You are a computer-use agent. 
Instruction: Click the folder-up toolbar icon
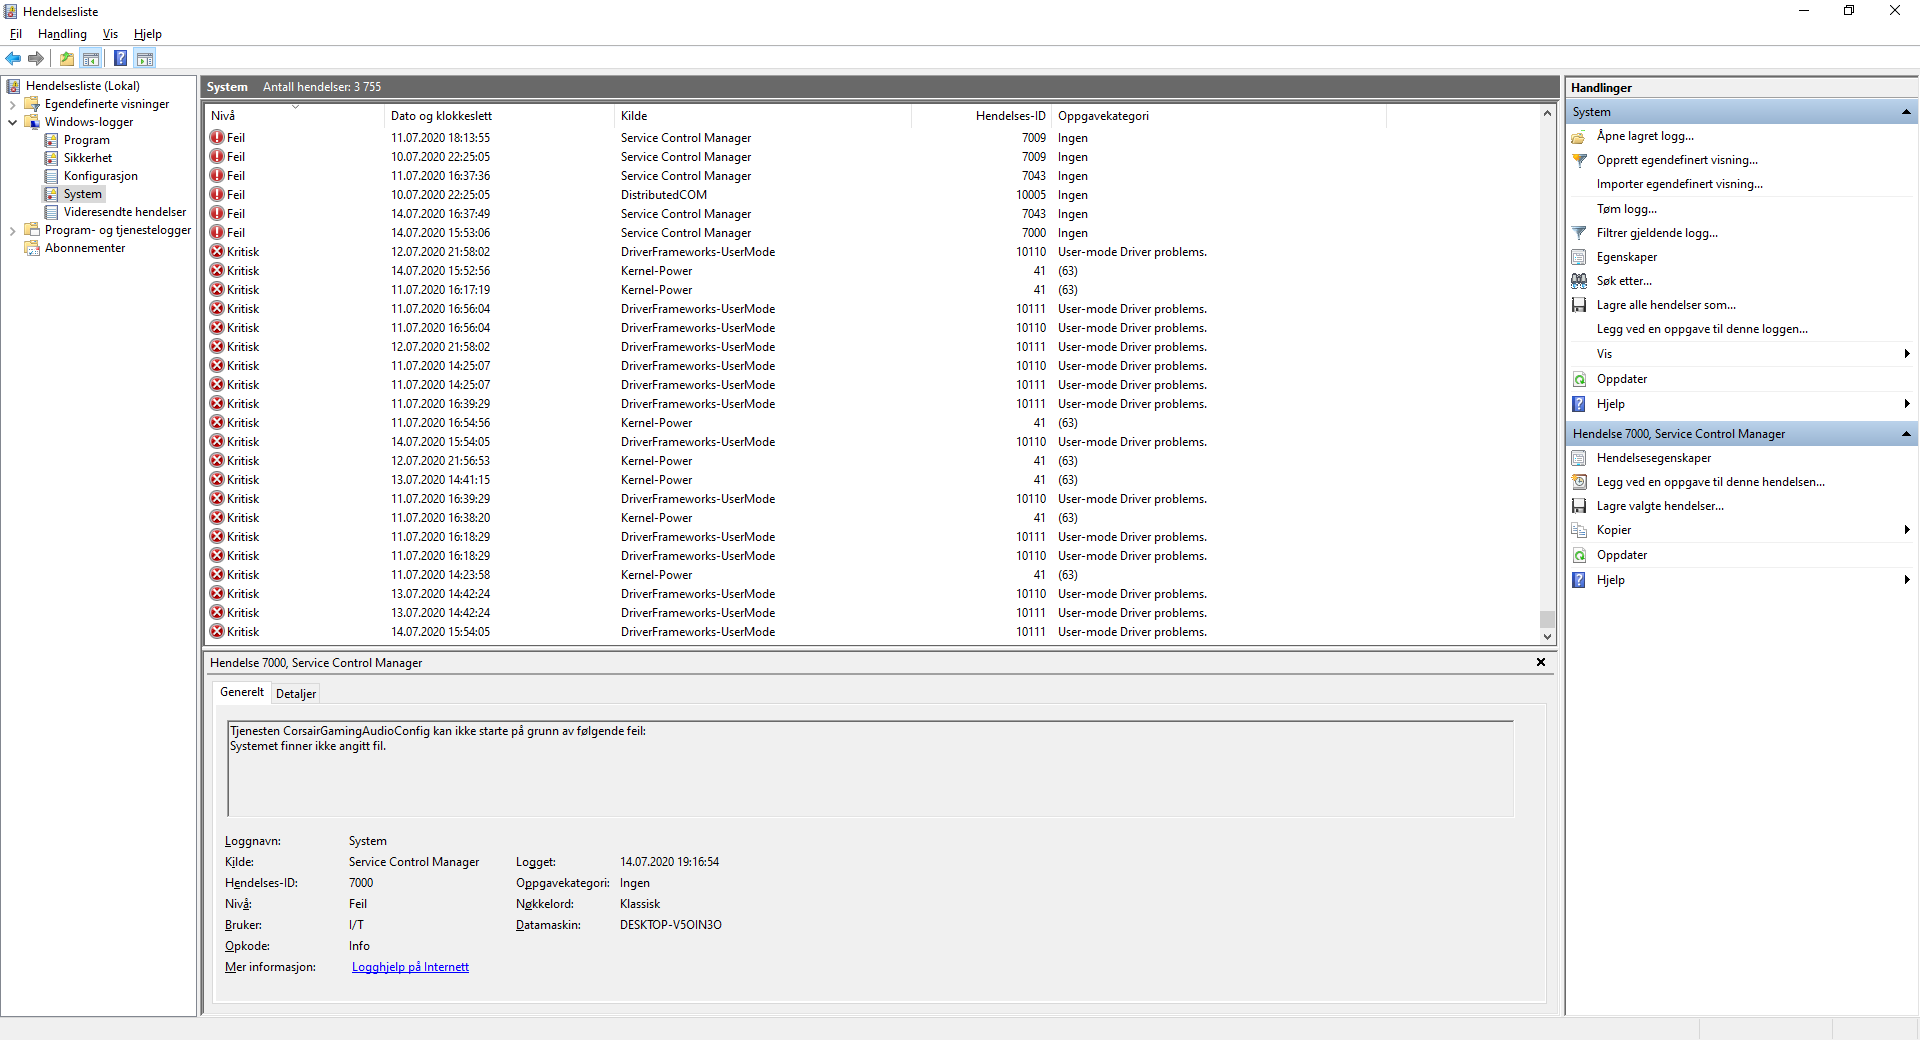(67, 58)
